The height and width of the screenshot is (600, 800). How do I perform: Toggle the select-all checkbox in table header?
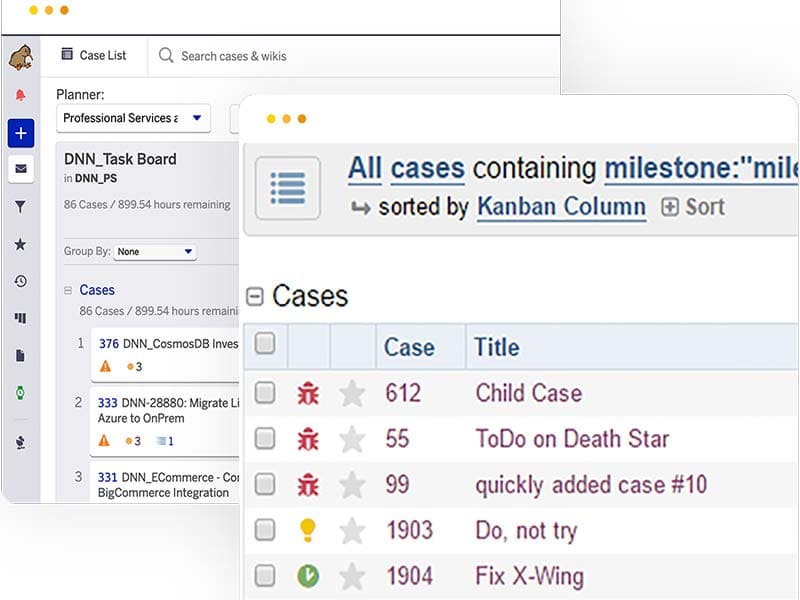(265, 344)
